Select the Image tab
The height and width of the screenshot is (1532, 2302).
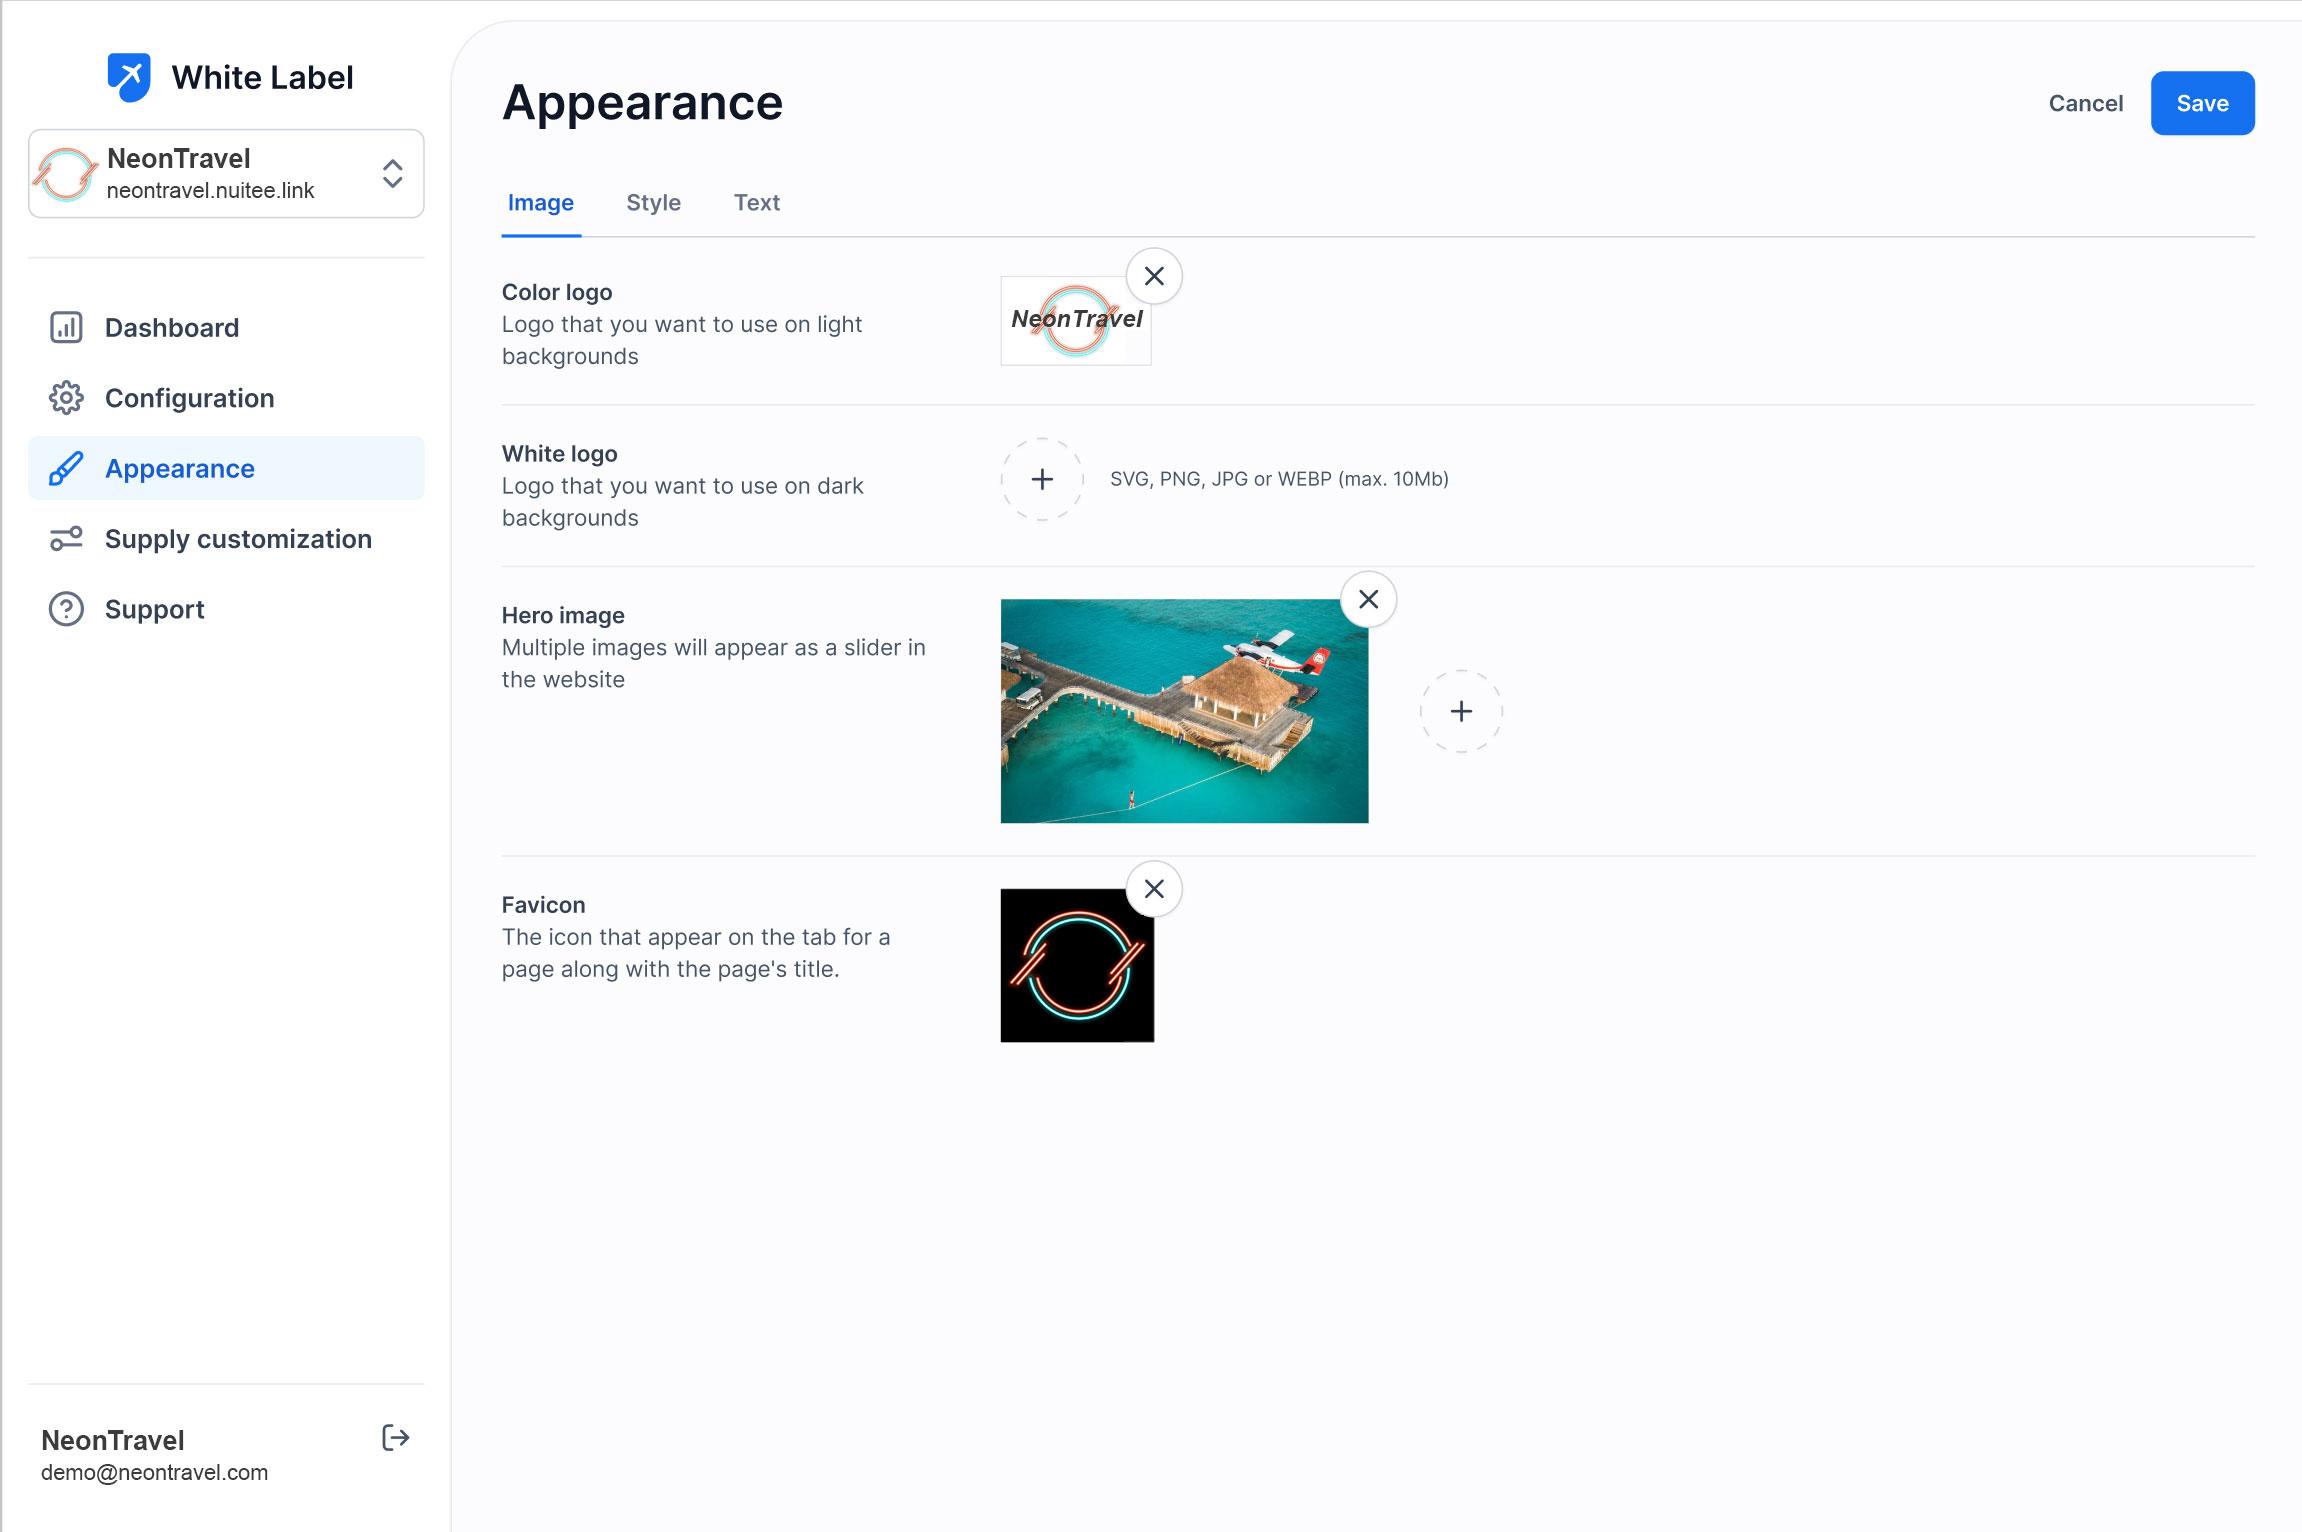540,203
